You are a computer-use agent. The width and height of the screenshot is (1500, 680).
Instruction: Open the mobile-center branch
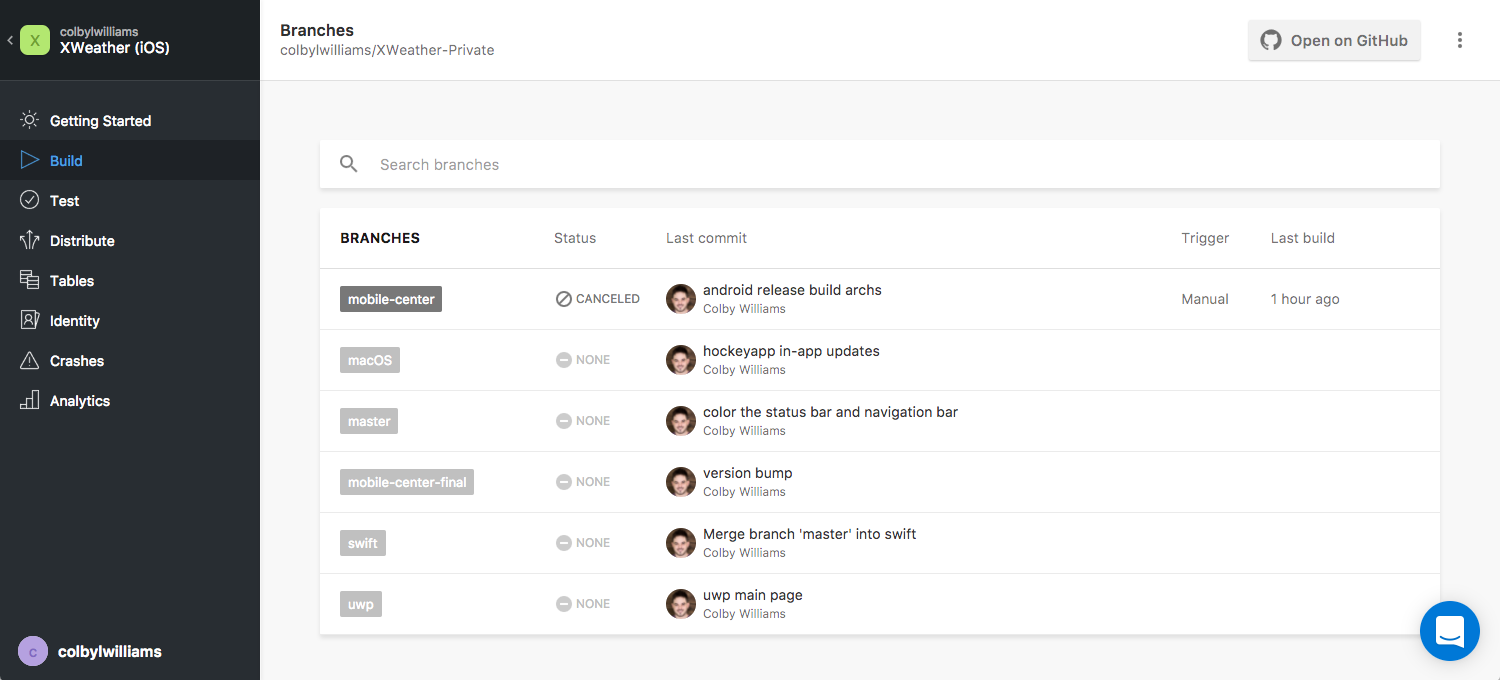391,299
